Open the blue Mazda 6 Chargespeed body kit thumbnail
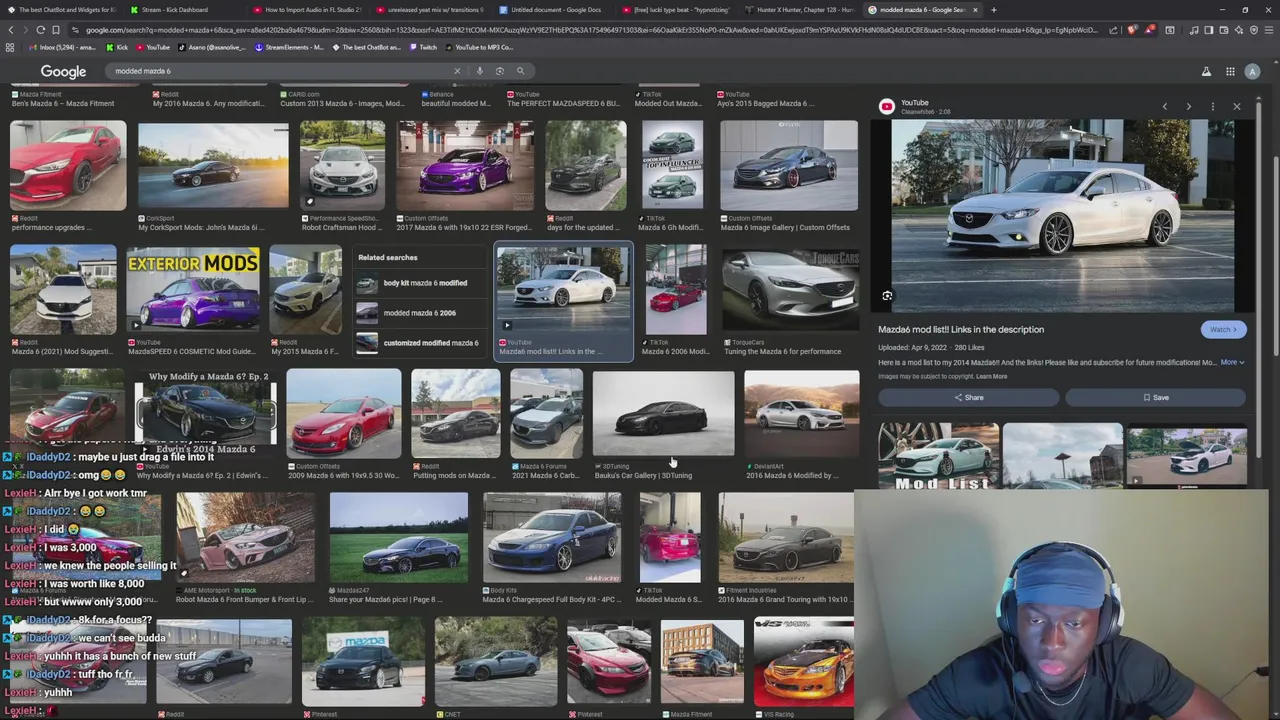This screenshot has width=1280, height=720. (x=552, y=538)
